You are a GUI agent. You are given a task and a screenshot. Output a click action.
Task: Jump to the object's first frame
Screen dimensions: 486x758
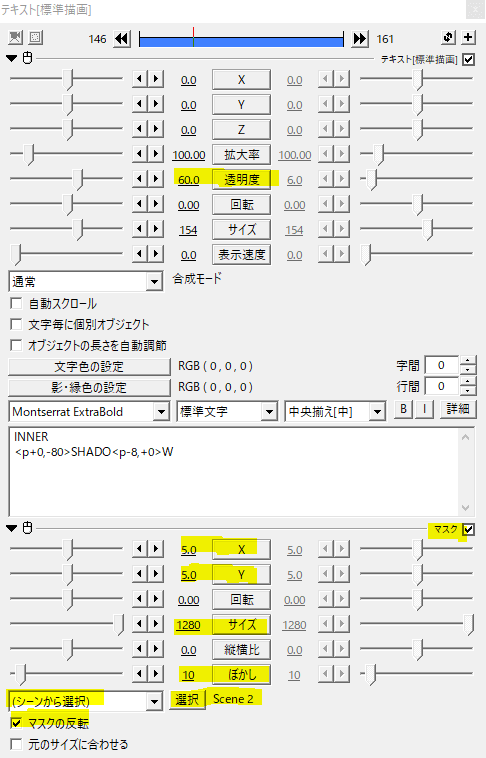(x=122, y=38)
